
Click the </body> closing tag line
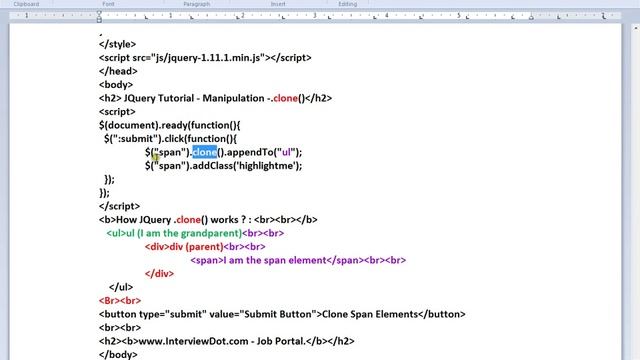[118, 354]
